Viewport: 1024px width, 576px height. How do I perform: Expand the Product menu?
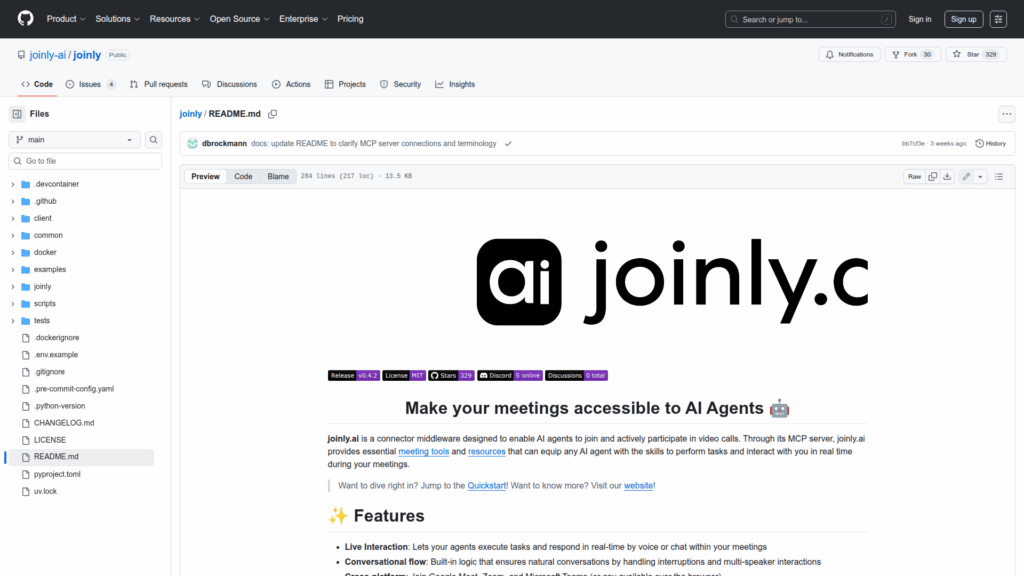coord(66,19)
